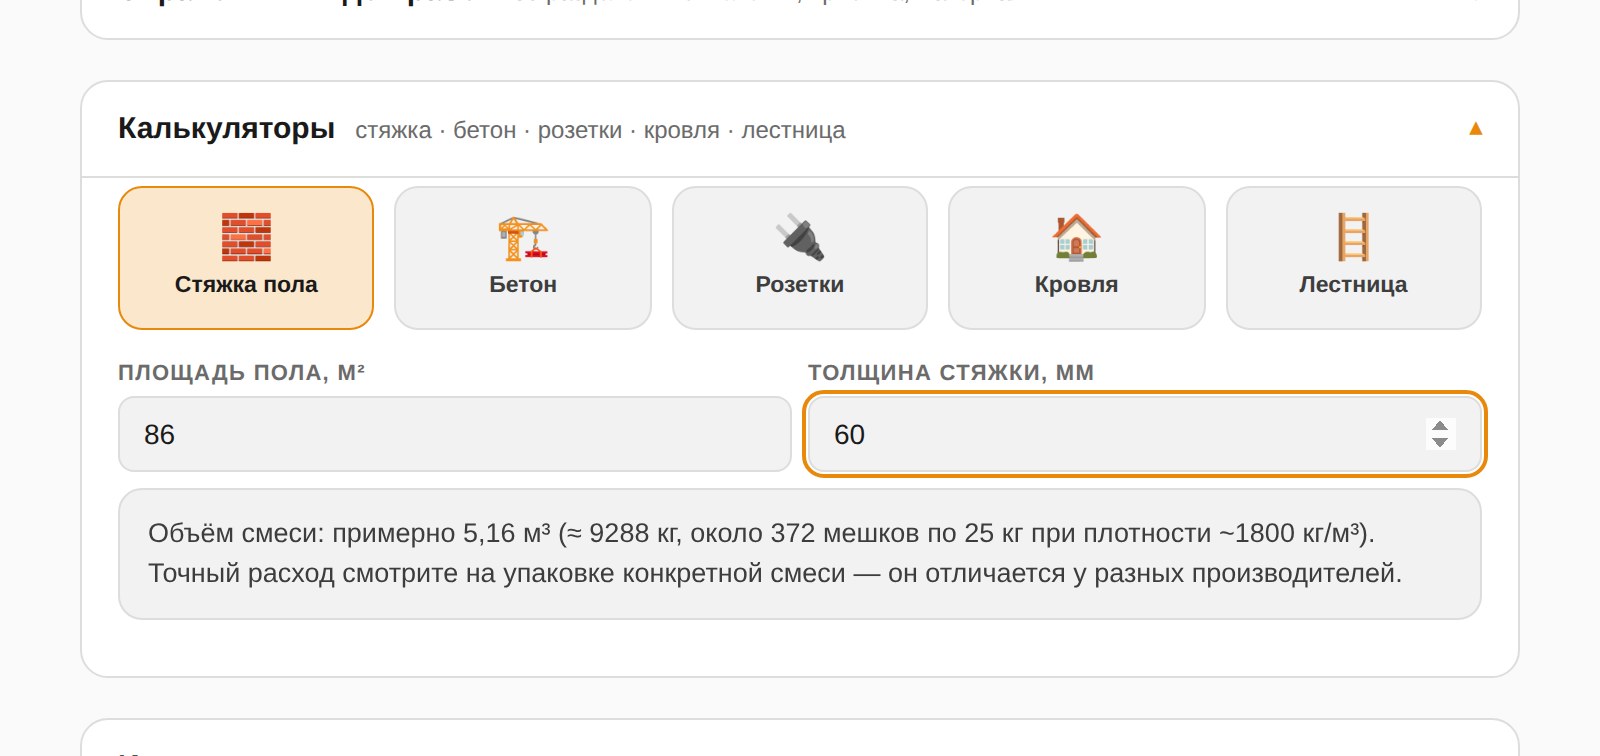Click the Калькуляторы section heading

click(226, 128)
